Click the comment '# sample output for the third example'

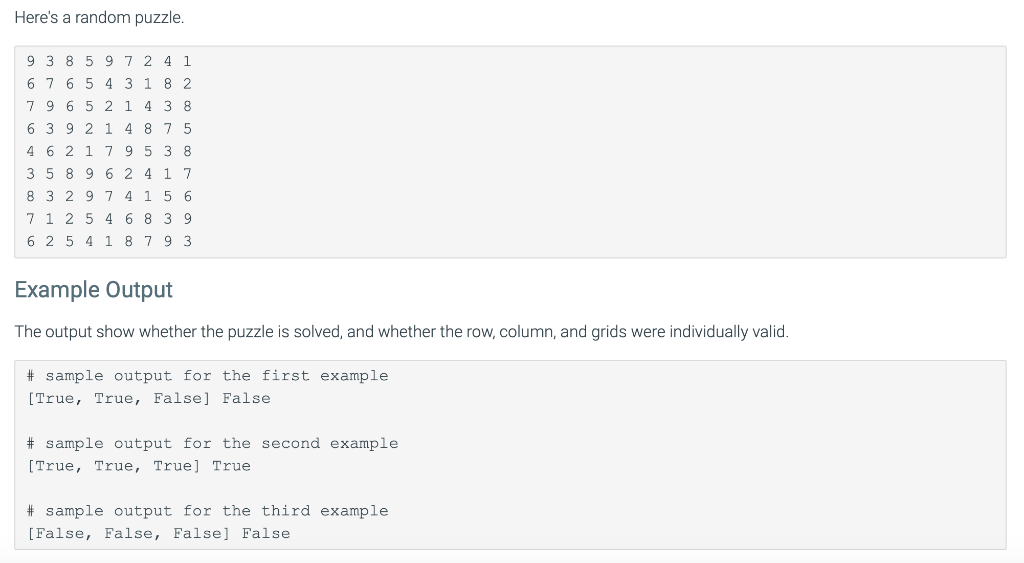[x=208, y=511]
